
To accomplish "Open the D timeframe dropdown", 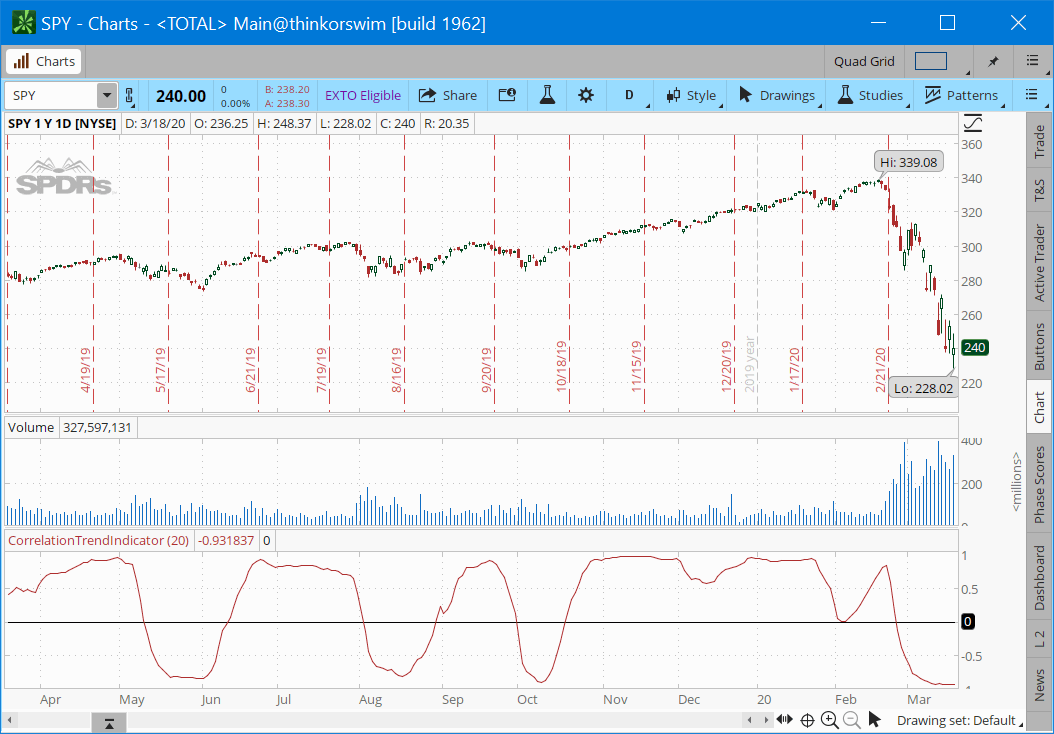I will pos(629,95).
